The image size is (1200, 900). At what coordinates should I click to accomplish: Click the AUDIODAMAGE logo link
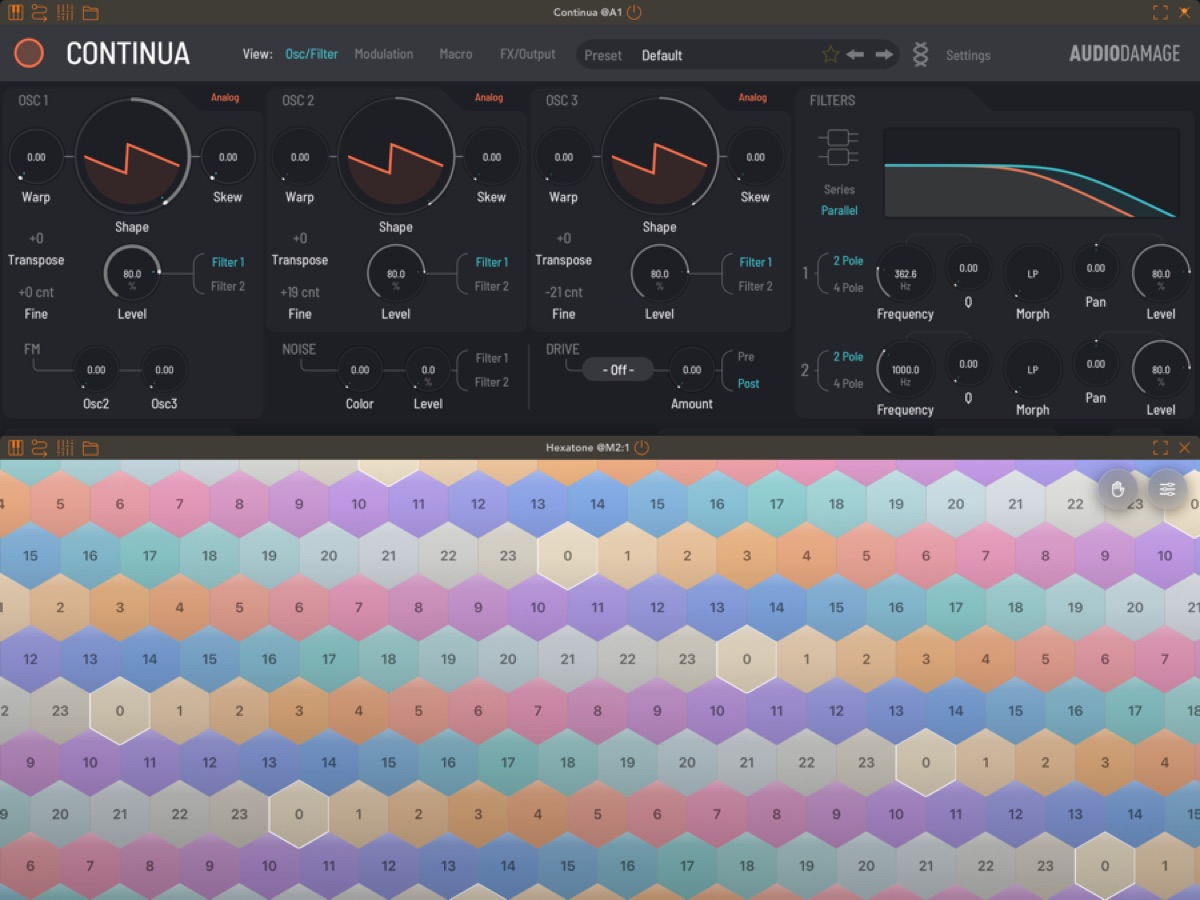[1125, 54]
